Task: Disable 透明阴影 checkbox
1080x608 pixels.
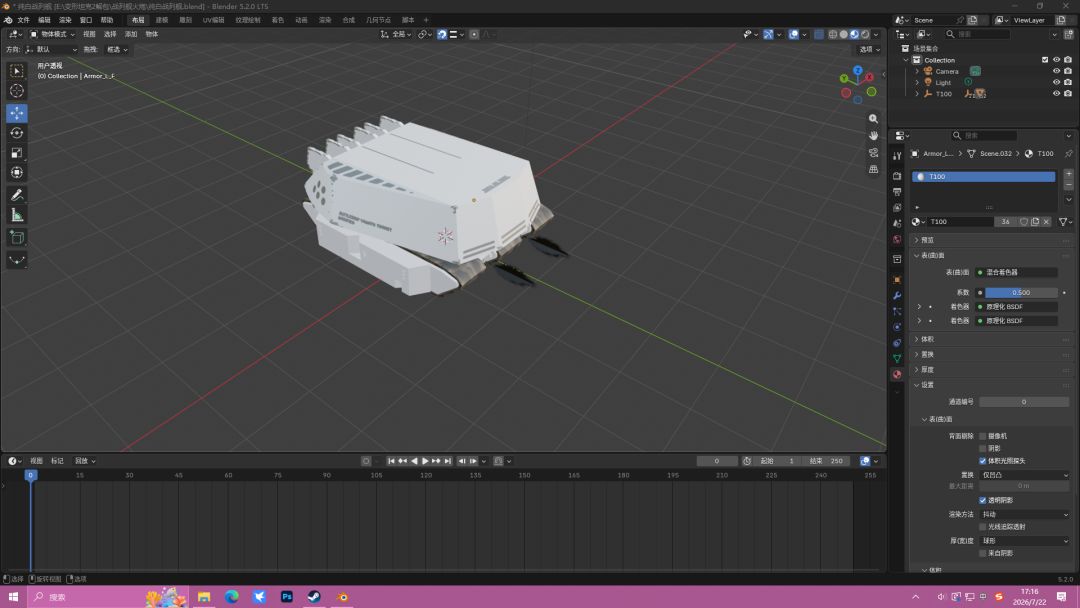Action: pyautogui.click(x=983, y=501)
